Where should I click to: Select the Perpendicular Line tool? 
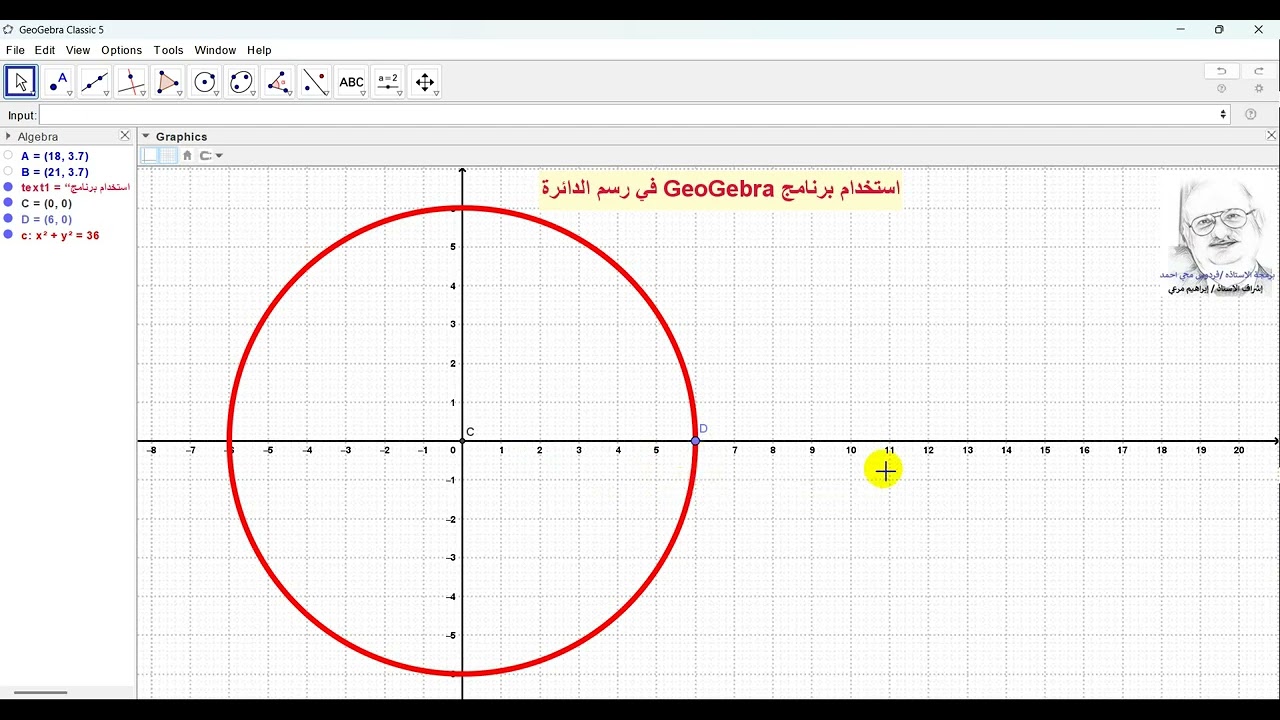click(131, 82)
